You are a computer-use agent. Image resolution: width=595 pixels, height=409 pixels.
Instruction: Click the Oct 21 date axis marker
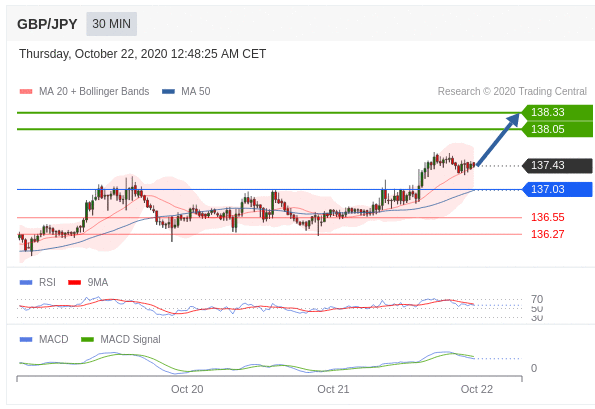(333, 389)
